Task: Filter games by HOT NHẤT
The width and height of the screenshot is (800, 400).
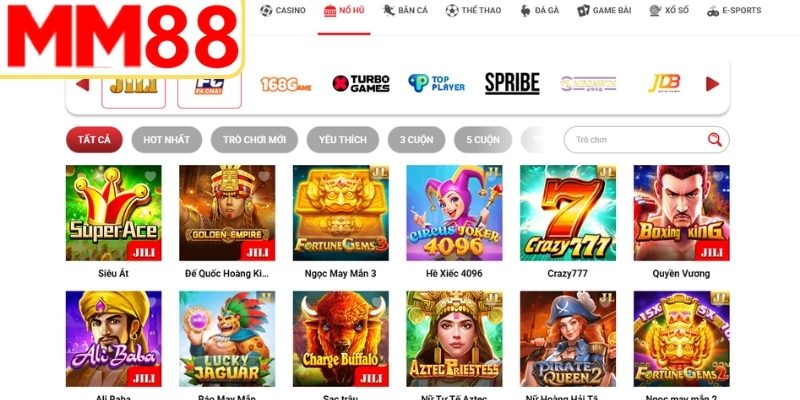Action: [166, 140]
